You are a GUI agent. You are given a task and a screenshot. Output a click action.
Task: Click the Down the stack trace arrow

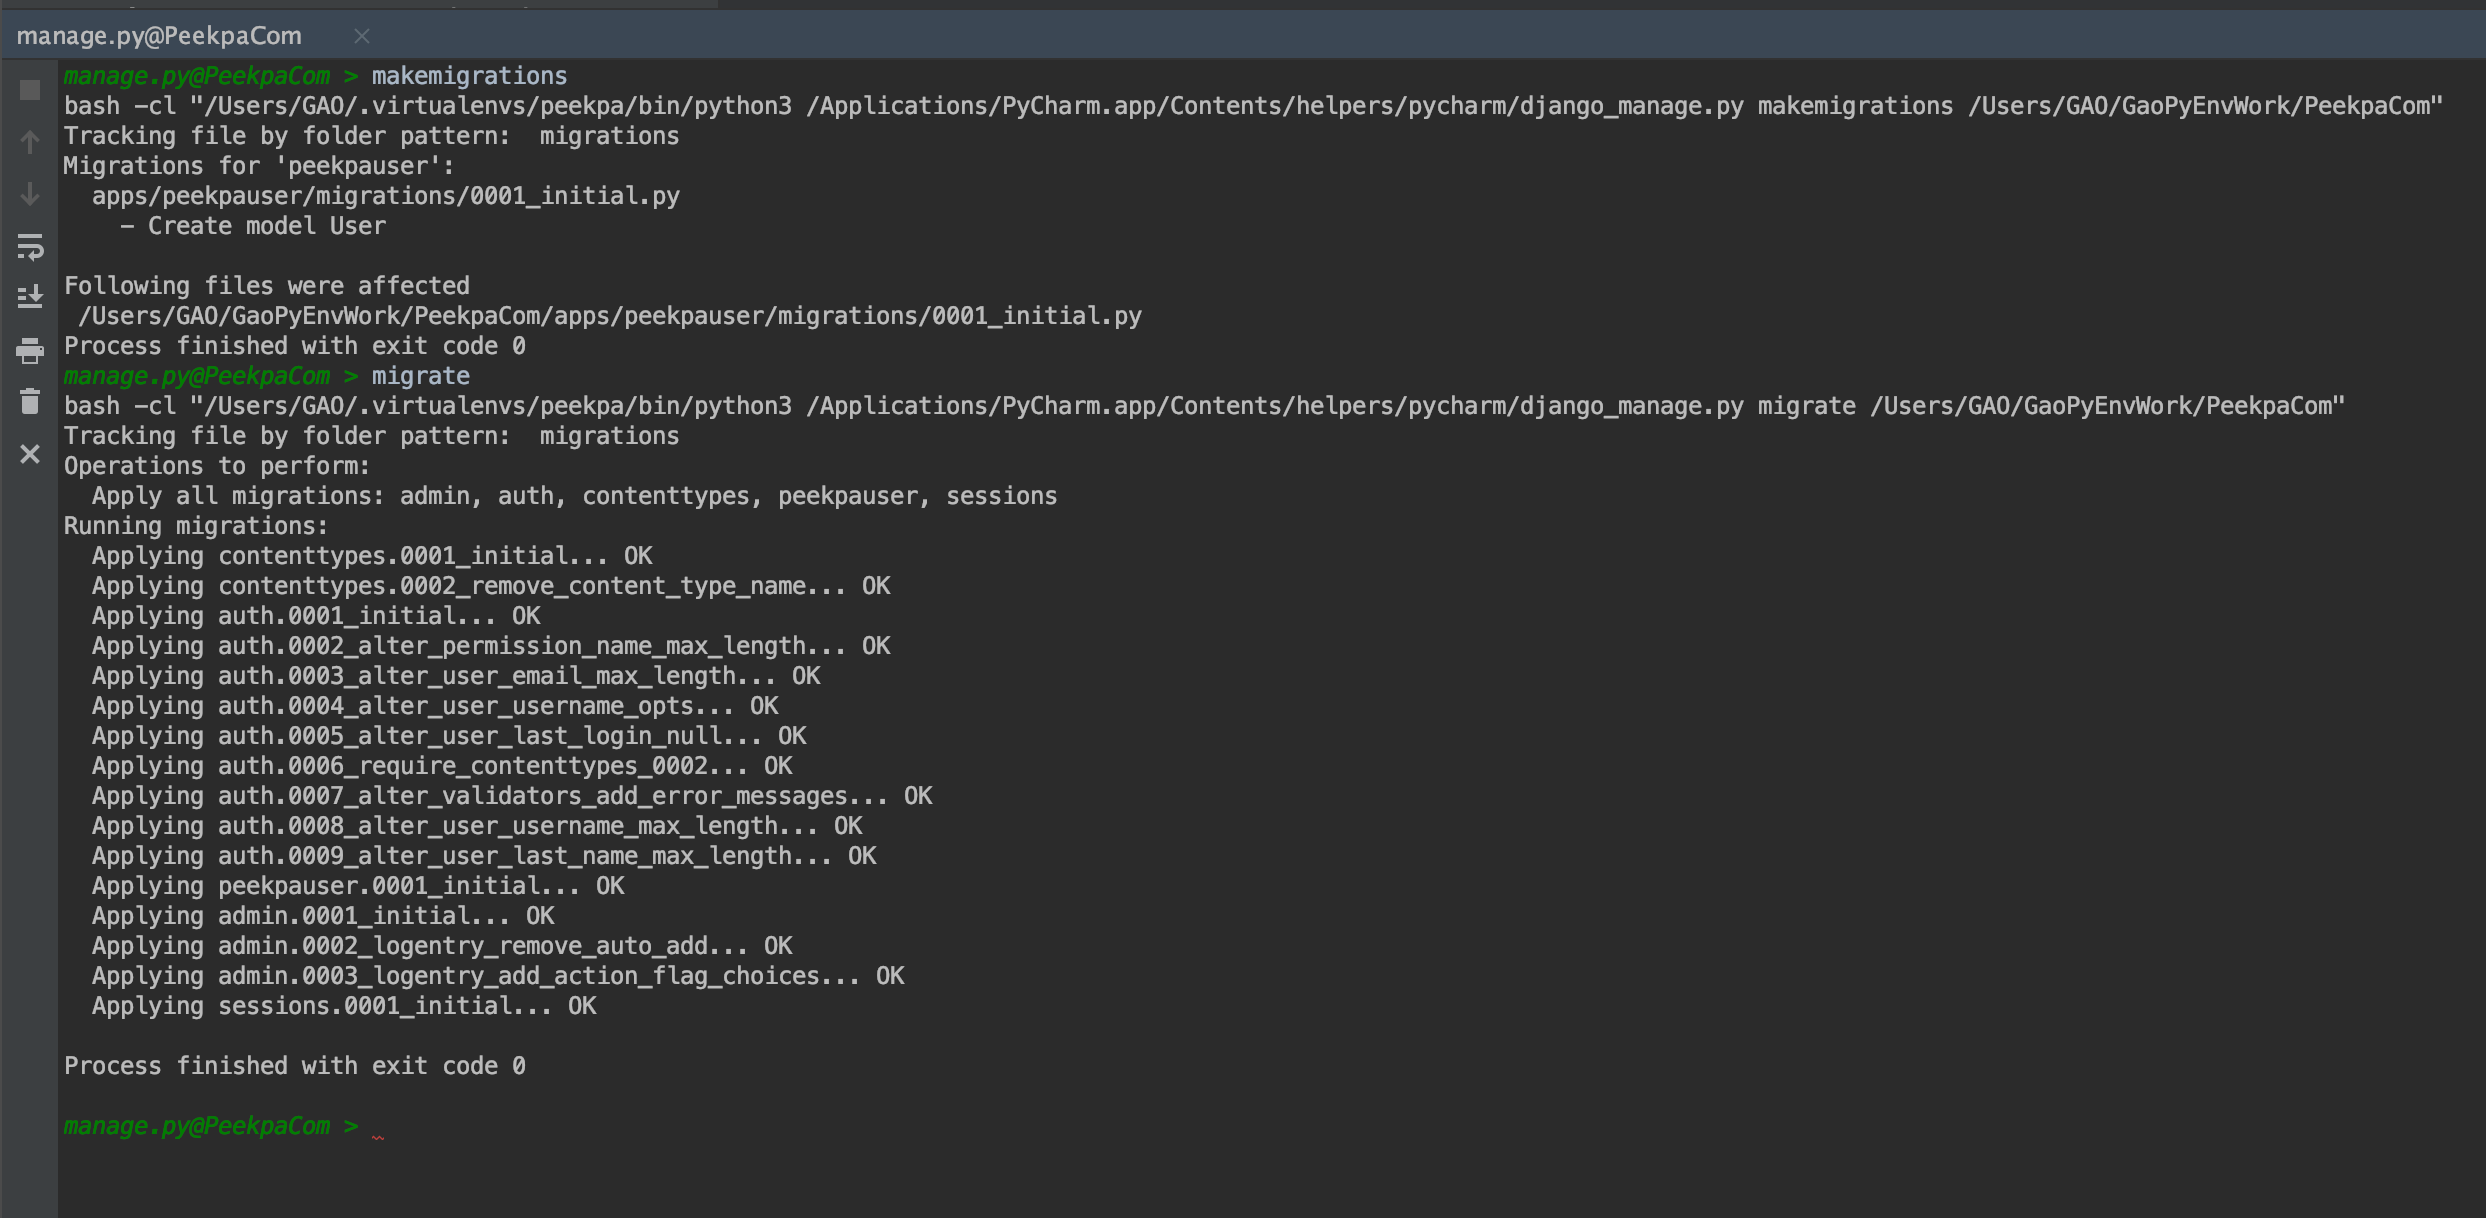30,194
